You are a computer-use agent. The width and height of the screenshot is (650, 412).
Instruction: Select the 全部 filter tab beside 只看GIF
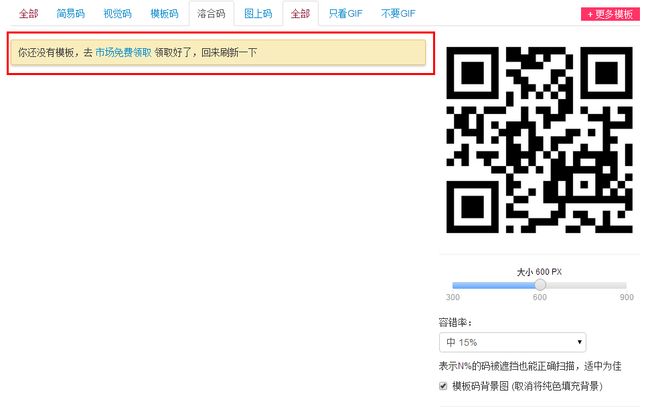[301, 14]
